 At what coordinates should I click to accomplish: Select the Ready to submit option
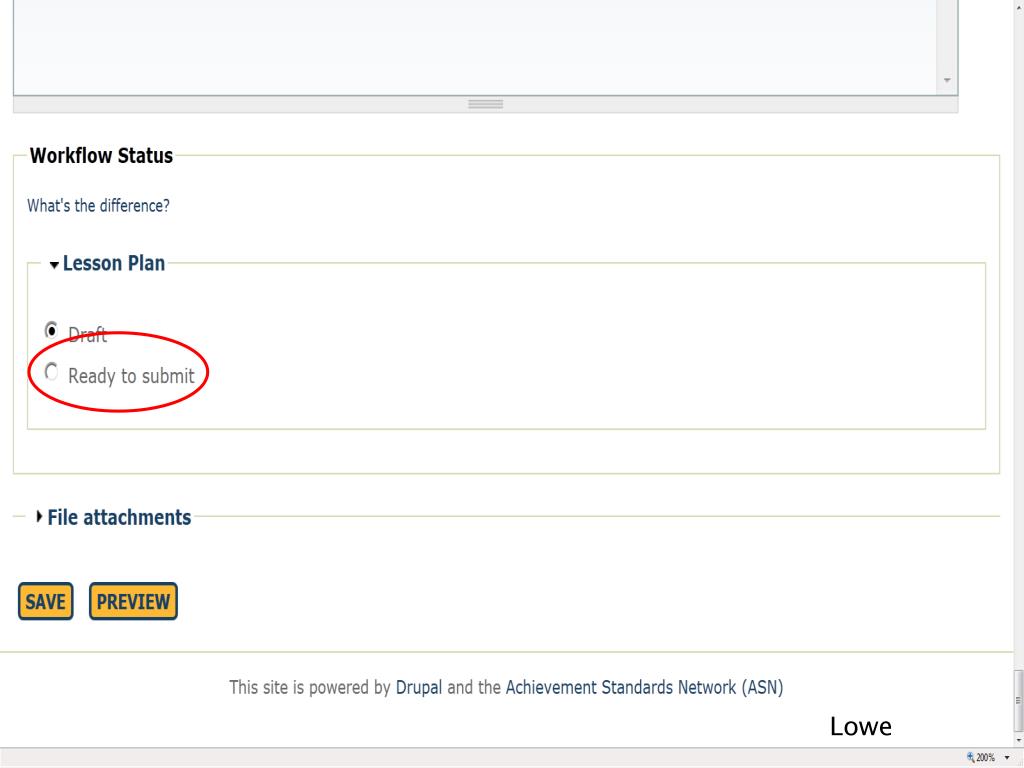[x=51, y=372]
